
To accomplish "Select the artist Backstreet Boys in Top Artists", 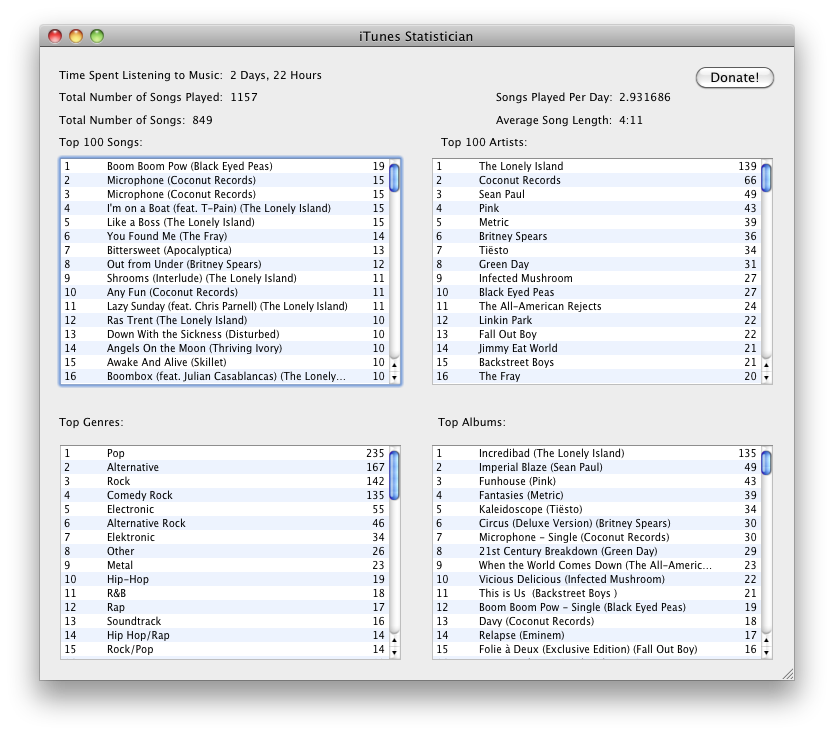I will (x=597, y=362).
